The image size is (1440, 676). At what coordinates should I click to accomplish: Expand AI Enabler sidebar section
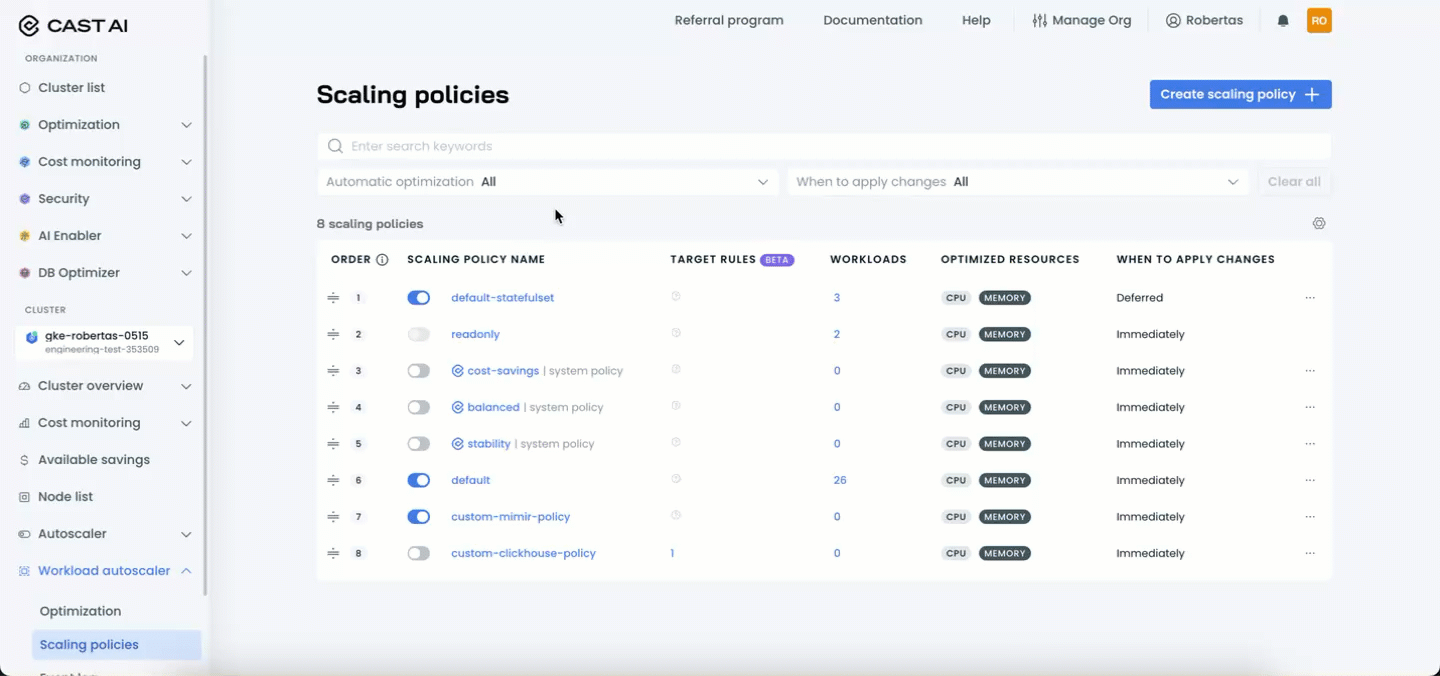[105, 236]
